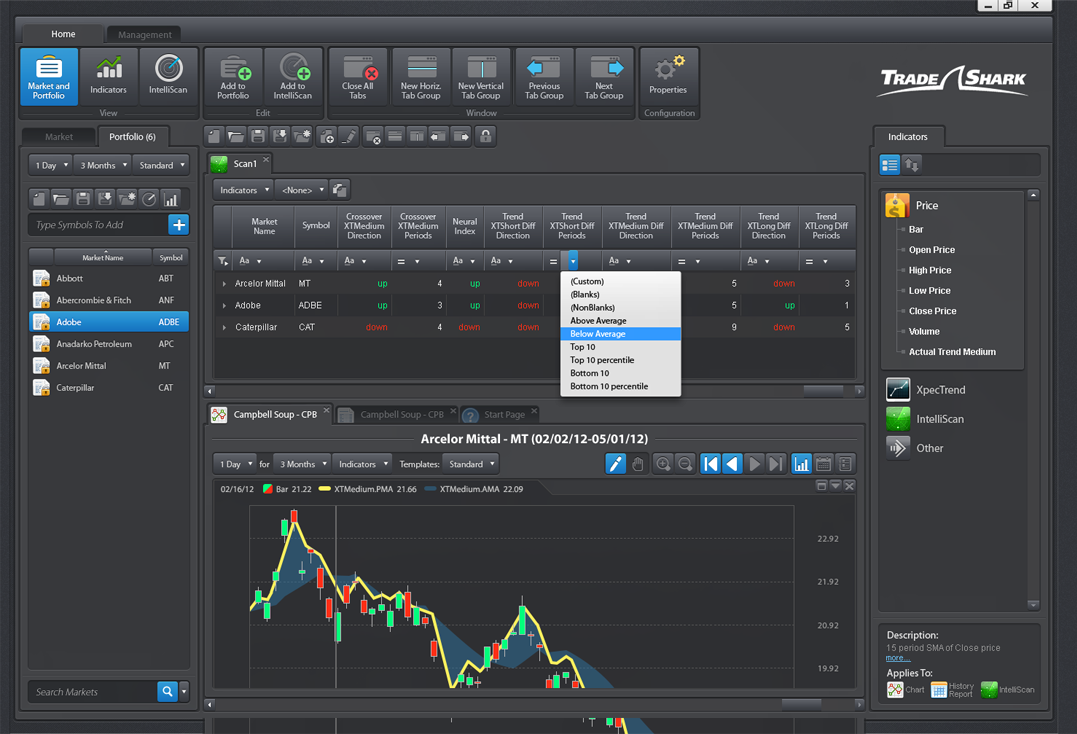Click the blue XTMedium.AMA legend swatch

pos(431,489)
